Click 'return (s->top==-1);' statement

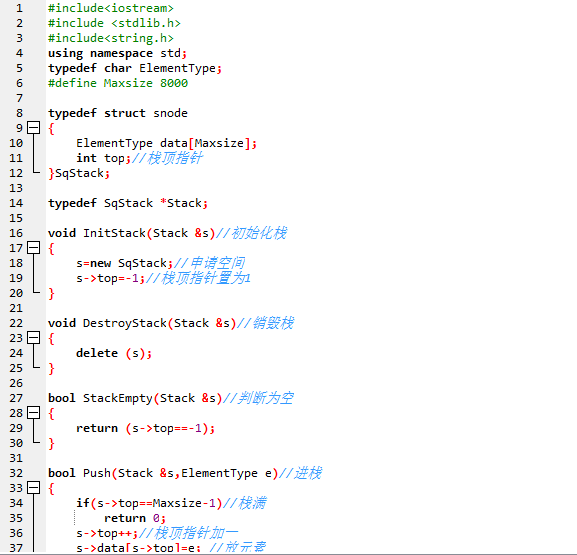pos(146,428)
